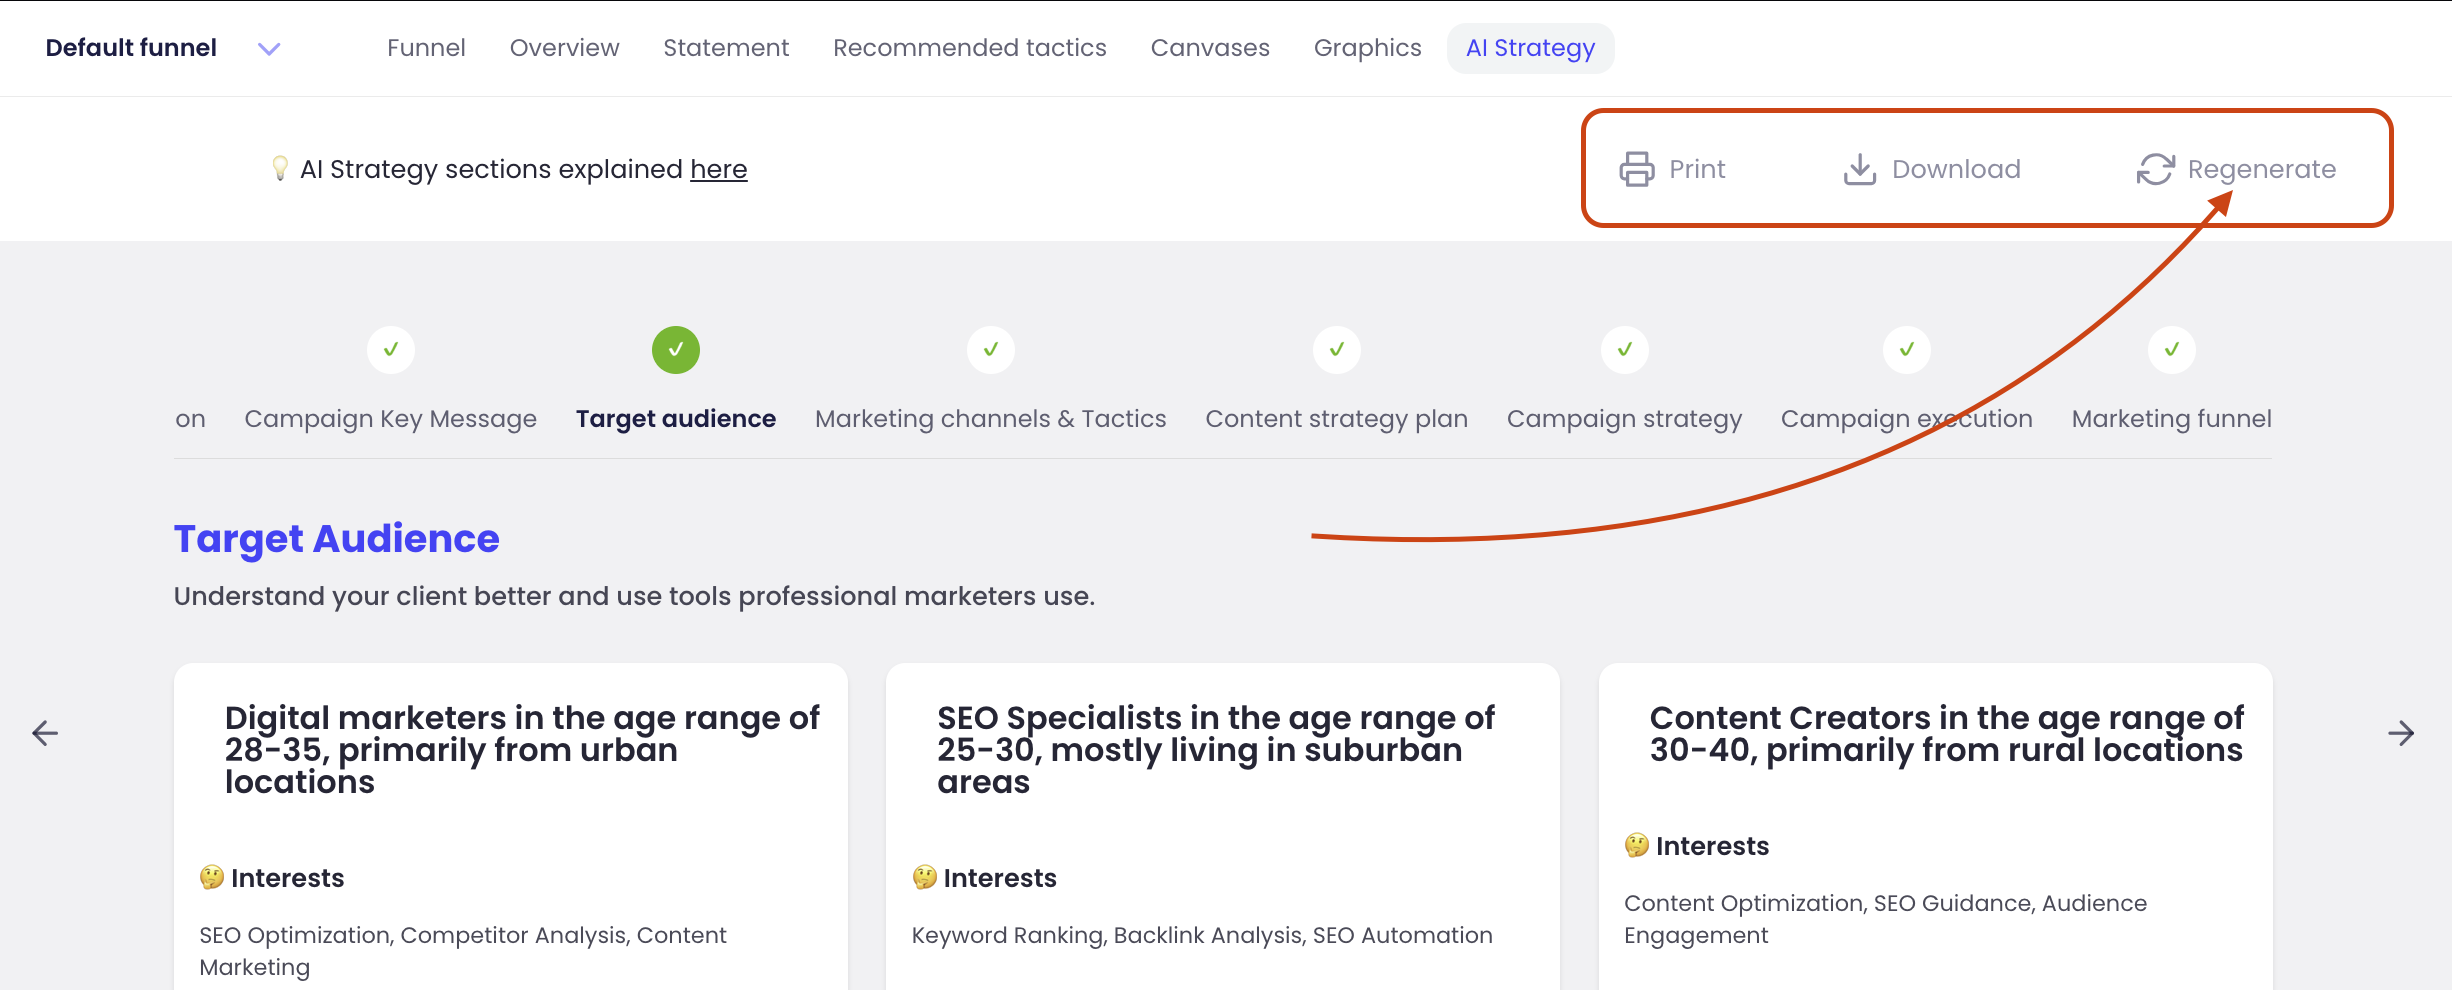This screenshot has width=2452, height=990.
Task: Open the AI Strategy explanation via the here link
Action: pyautogui.click(x=718, y=168)
